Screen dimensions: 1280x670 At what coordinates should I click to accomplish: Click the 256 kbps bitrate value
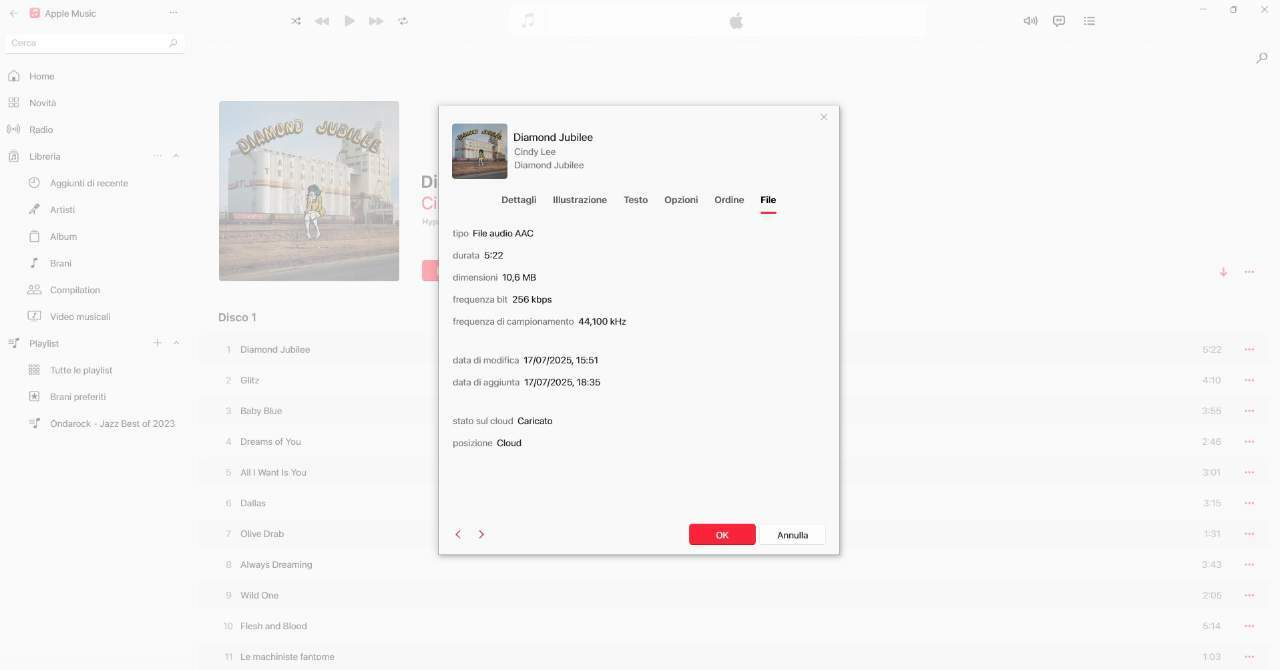pyautogui.click(x=532, y=300)
